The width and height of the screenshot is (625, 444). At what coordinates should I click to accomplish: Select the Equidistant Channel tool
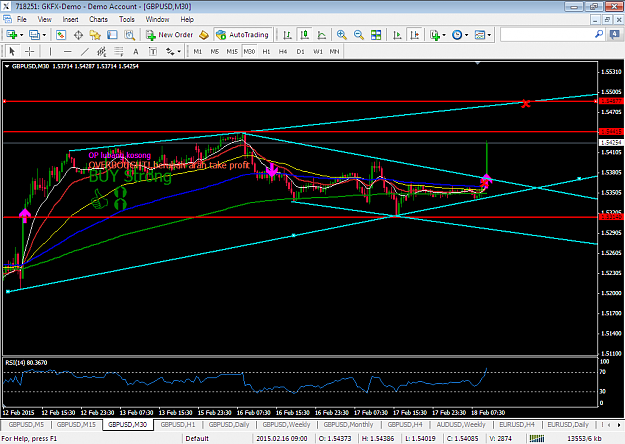click(102, 51)
